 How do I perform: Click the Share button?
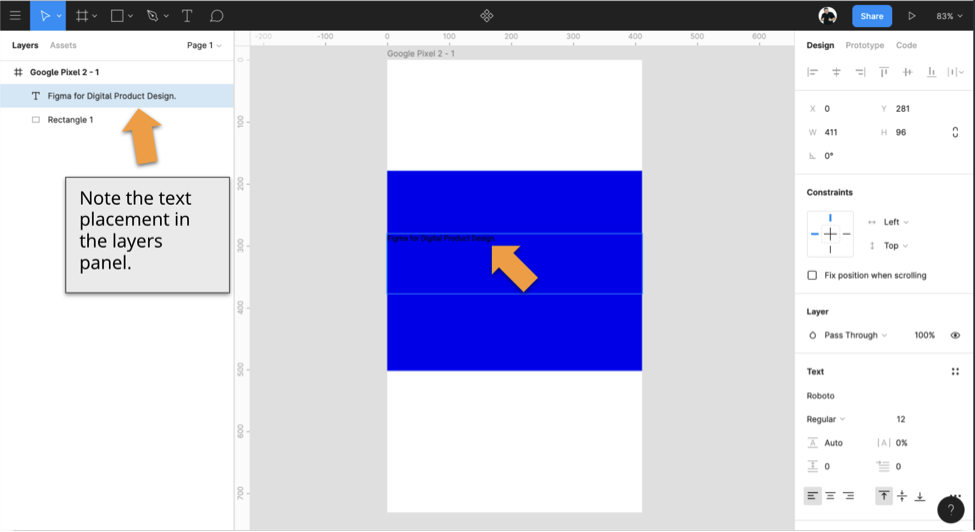point(871,16)
